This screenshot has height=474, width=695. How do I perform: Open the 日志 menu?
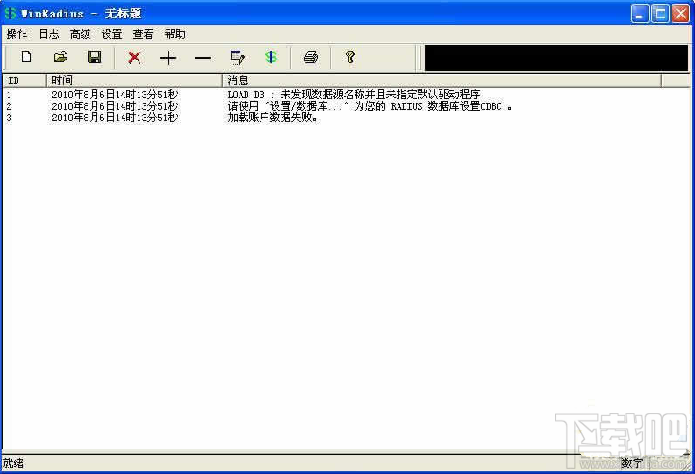click(x=49, y=34)
